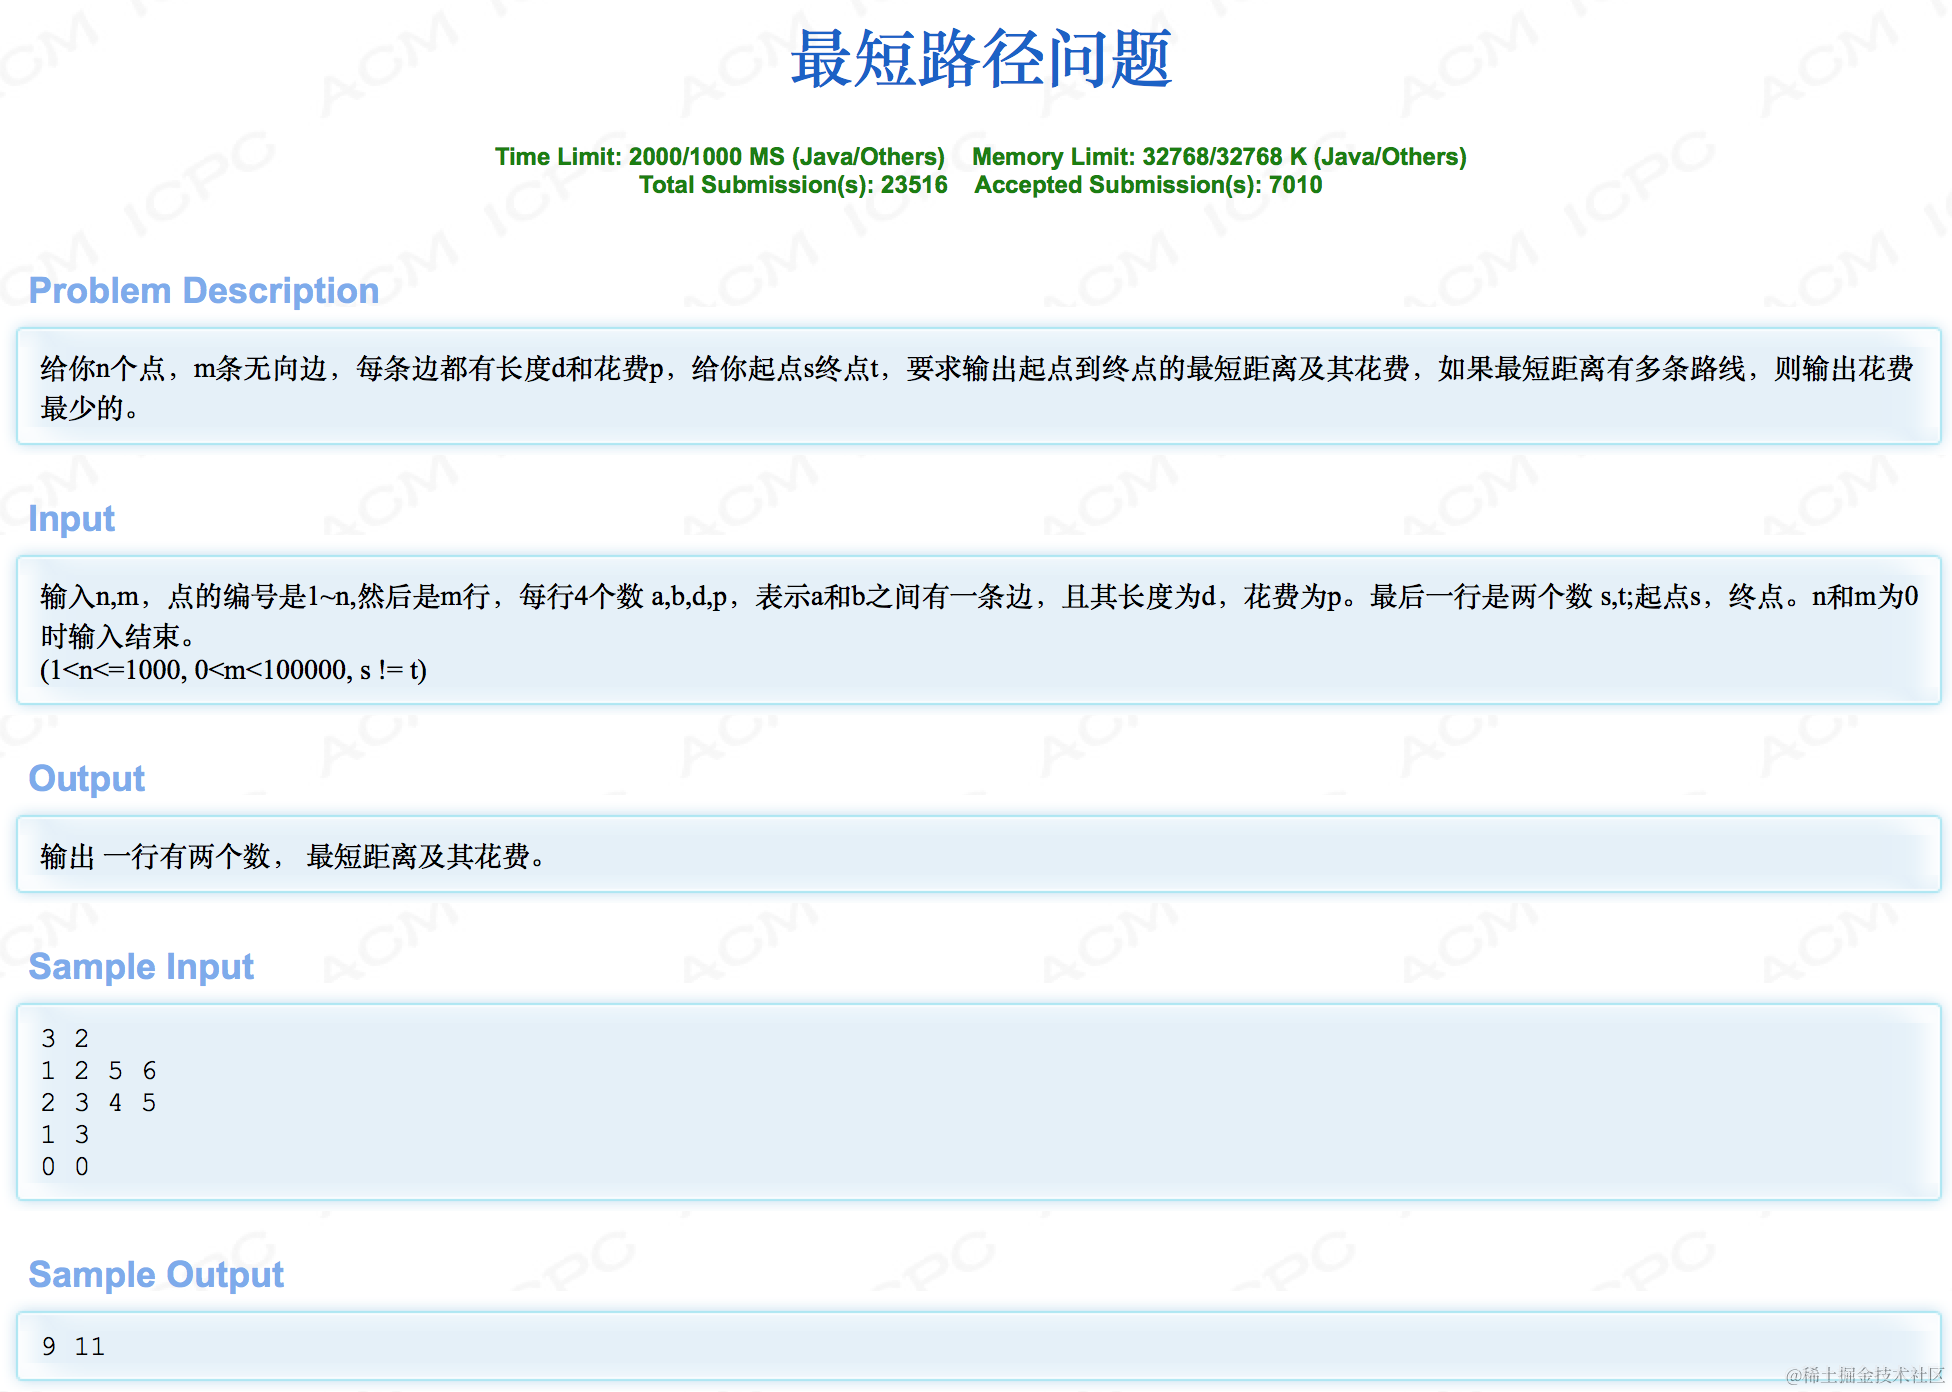Click the Input section heading
Image resolution: width=1952 pixels, height=1392 pixels.
(71, 519)
